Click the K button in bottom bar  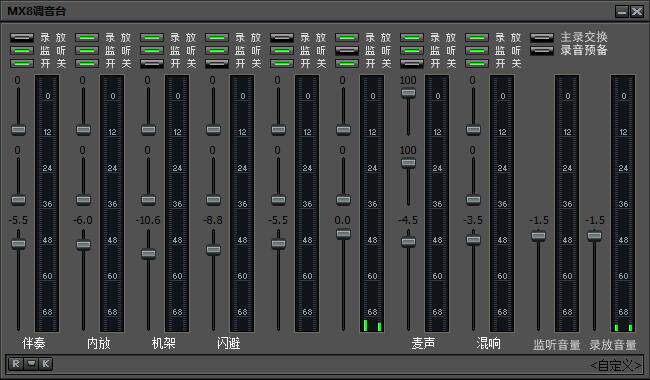click(x=46, y=364)
